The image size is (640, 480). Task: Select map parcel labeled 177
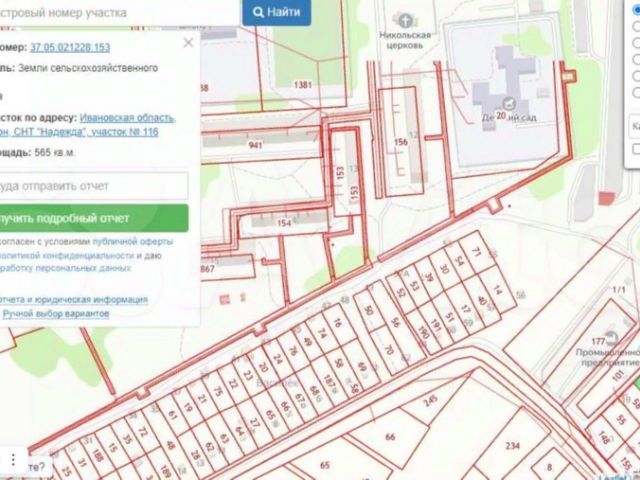coord(598,341)
